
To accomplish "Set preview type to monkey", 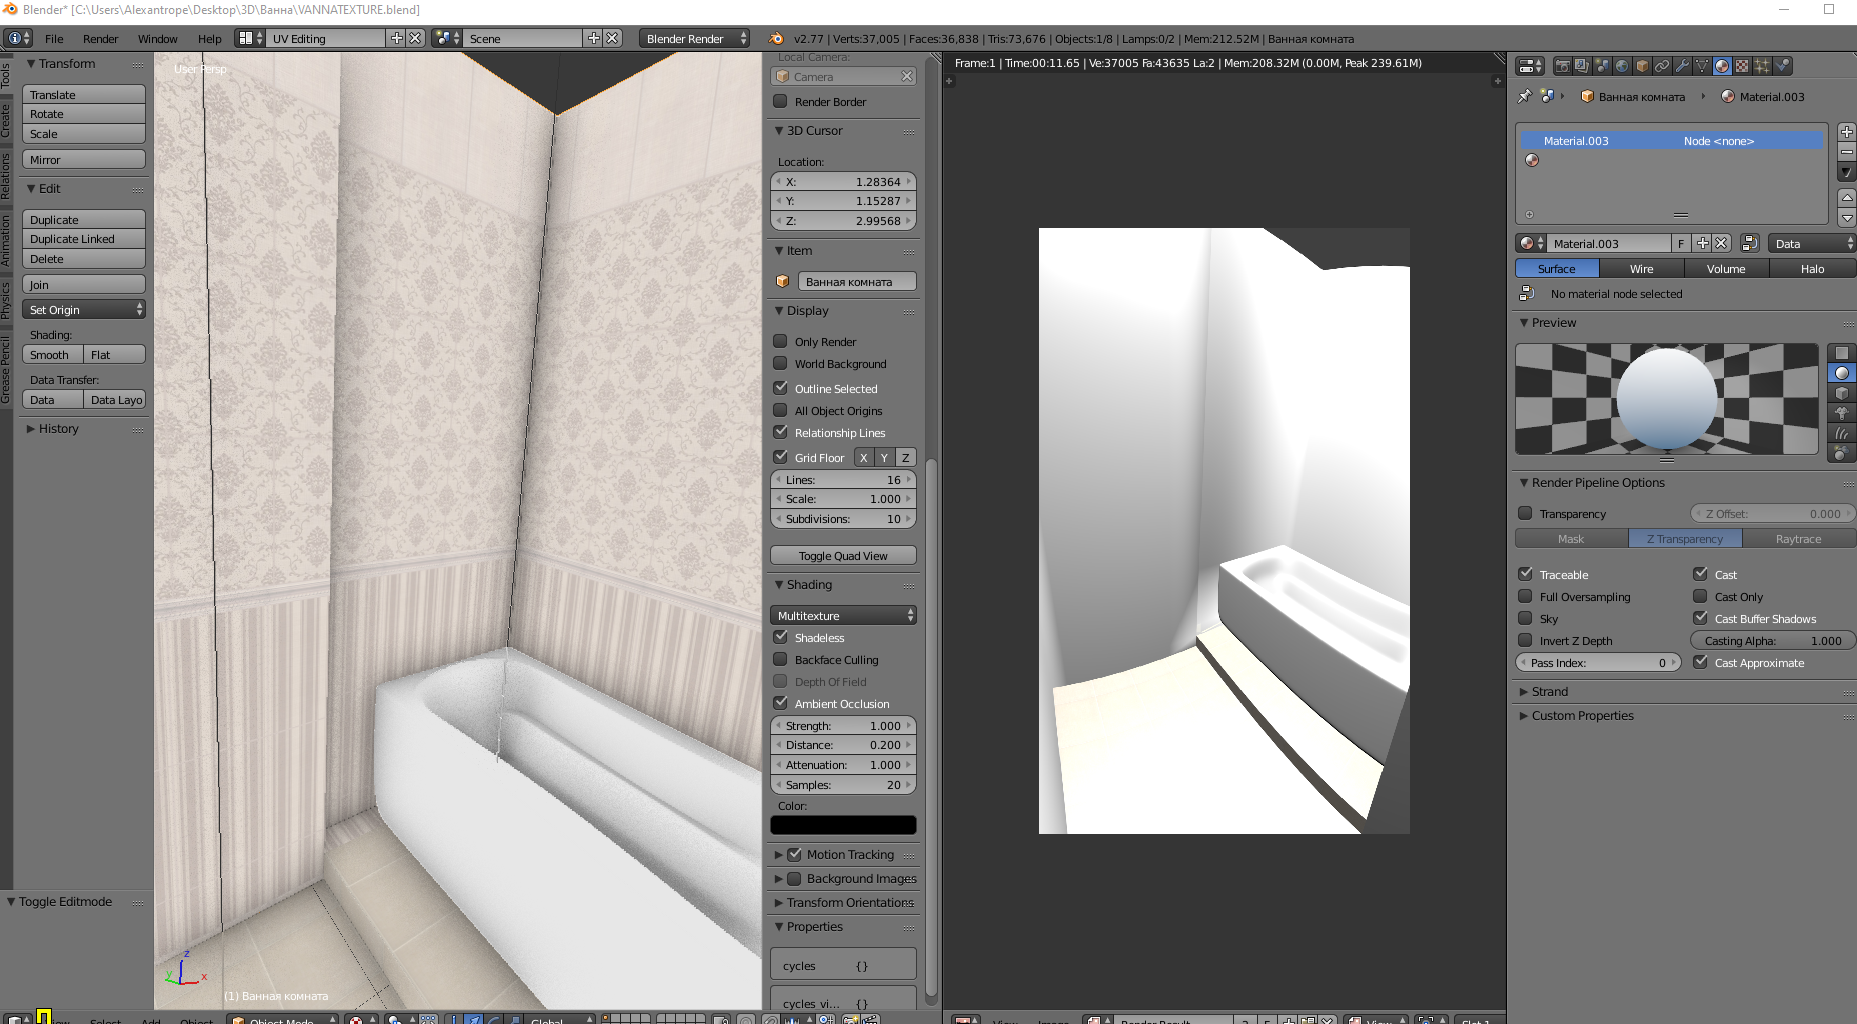I will (x=1842, y=413).
